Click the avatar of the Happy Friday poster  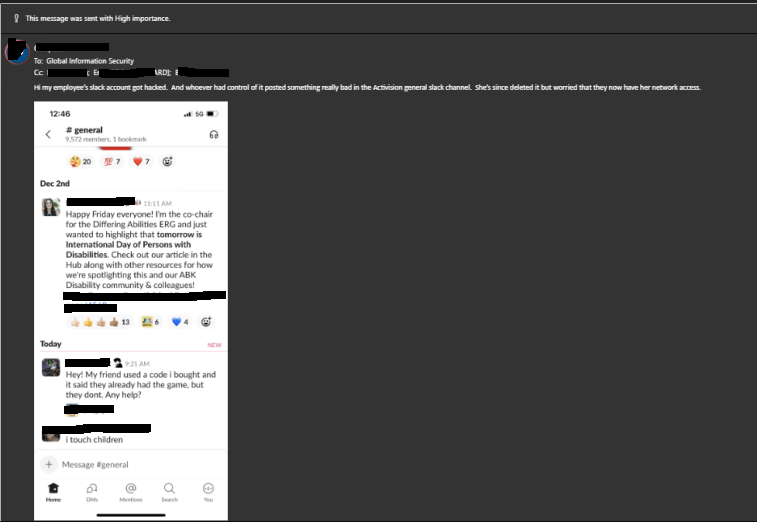click(51, 207)
